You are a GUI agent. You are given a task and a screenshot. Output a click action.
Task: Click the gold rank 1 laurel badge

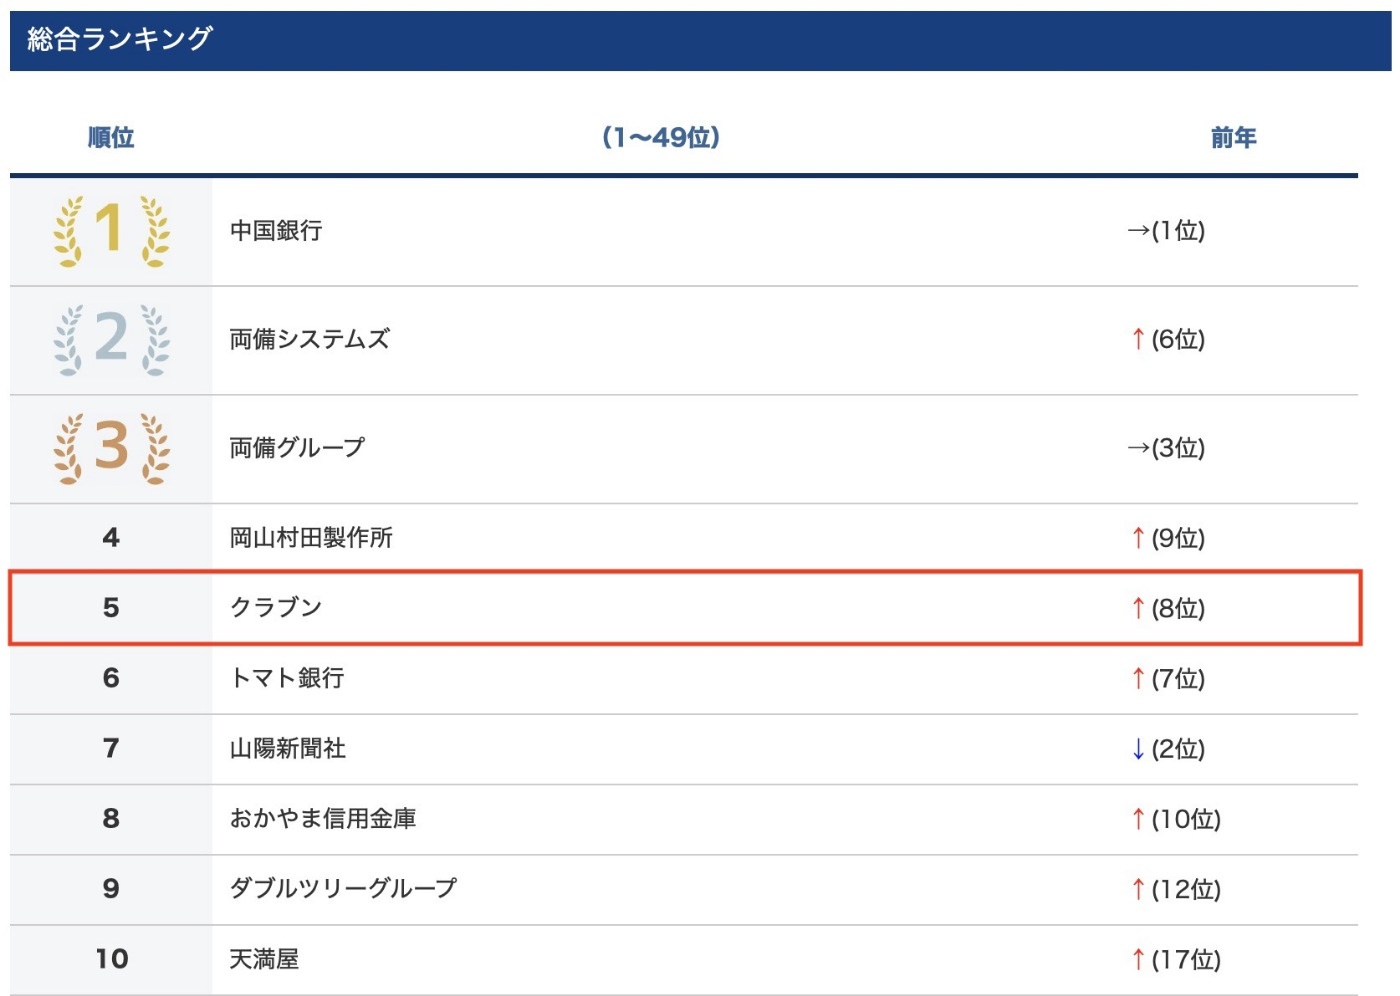pyautogui.click(x=111, y=231)
